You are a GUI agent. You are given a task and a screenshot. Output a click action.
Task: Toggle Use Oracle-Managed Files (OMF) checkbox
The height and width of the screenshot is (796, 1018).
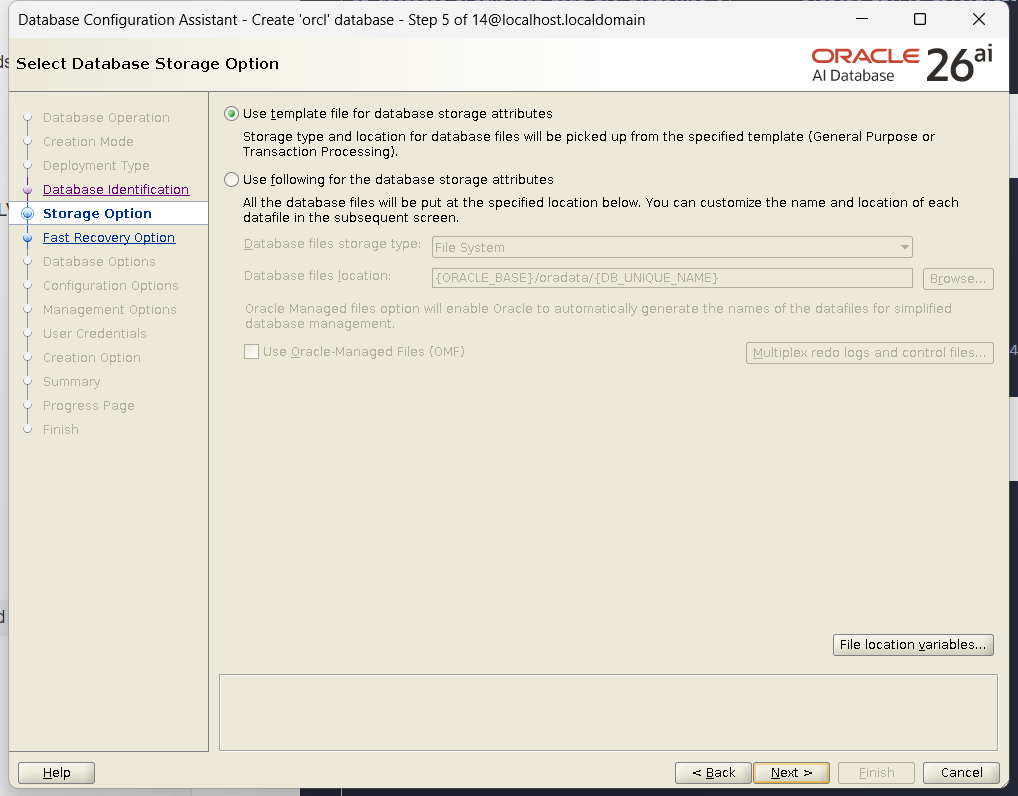(x=251, y=352)
